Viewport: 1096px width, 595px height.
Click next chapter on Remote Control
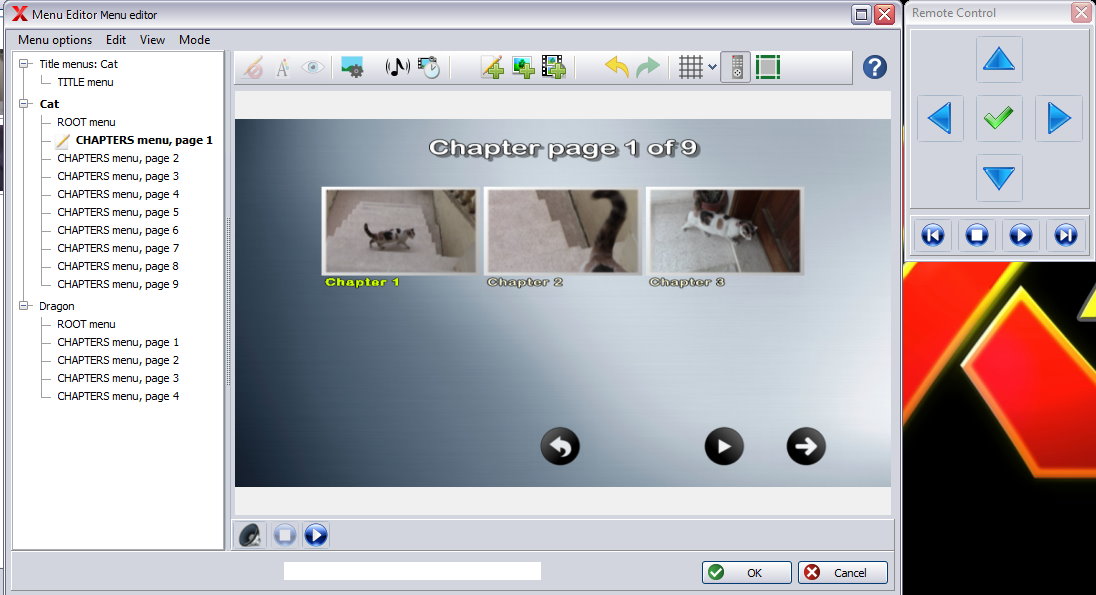click(1065, 234)
